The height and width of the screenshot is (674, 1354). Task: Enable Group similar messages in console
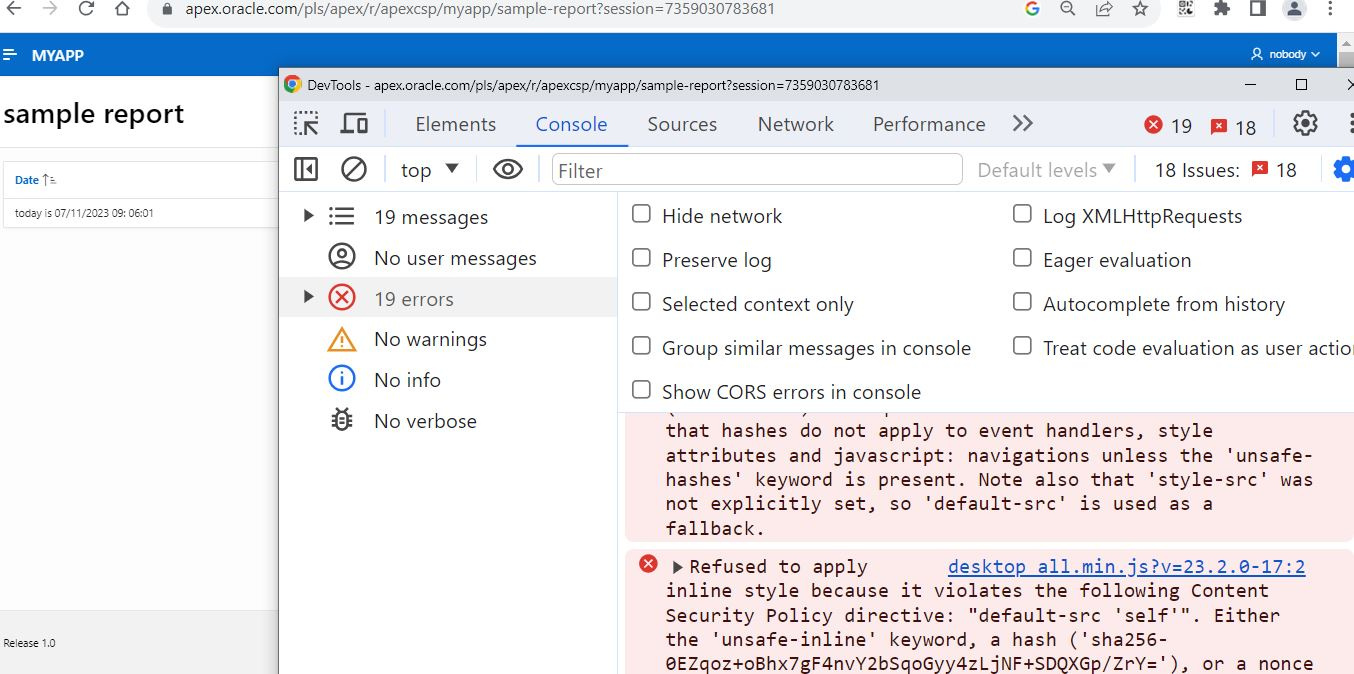642,346
